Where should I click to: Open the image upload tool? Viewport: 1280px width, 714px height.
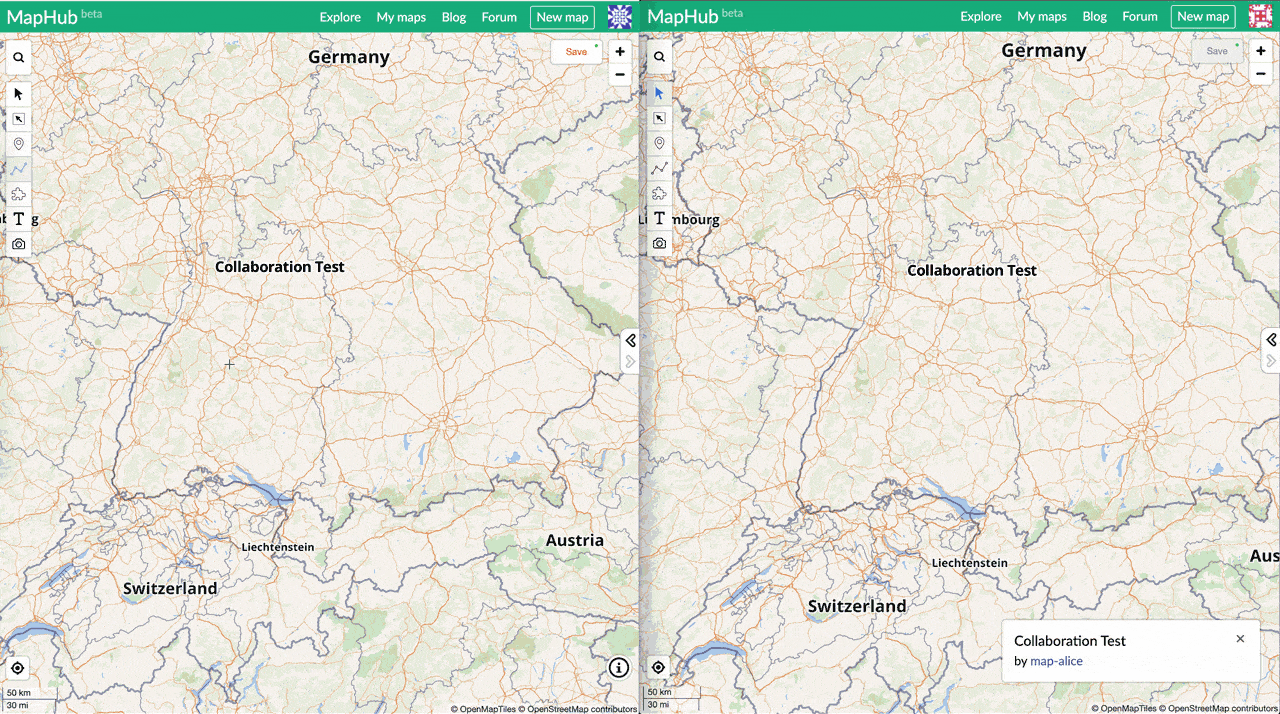(x=18, y=243)
